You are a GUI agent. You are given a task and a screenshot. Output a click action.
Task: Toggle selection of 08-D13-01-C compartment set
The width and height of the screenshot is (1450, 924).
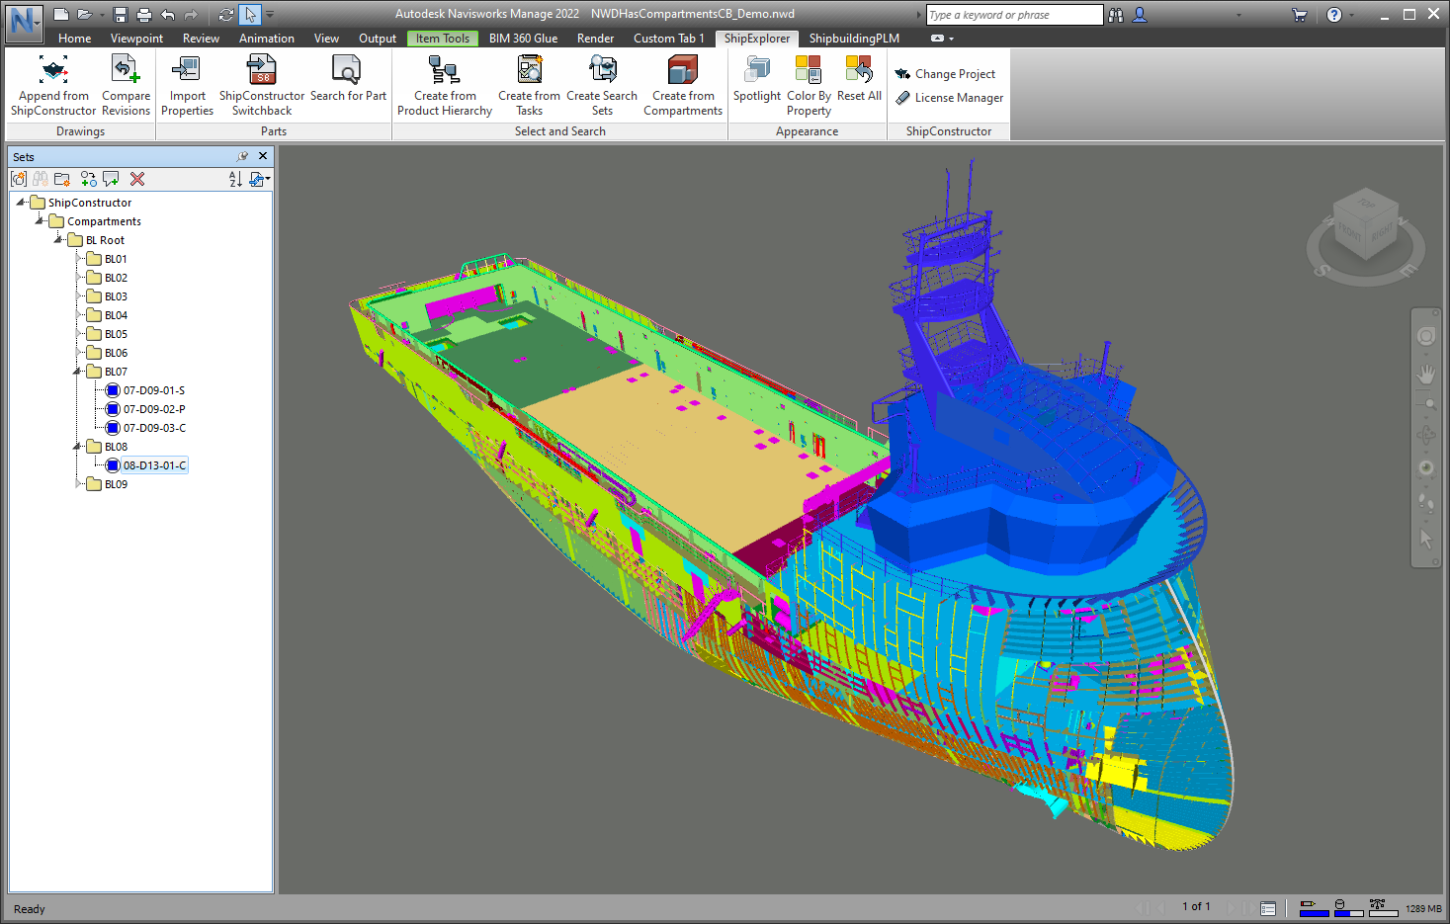click(112, 465)
